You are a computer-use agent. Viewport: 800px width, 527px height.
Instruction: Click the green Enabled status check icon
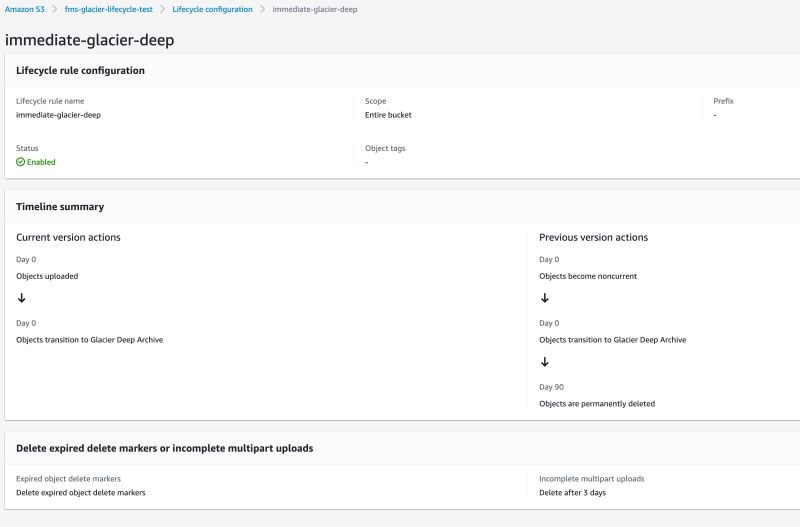[x=21, y=162]
